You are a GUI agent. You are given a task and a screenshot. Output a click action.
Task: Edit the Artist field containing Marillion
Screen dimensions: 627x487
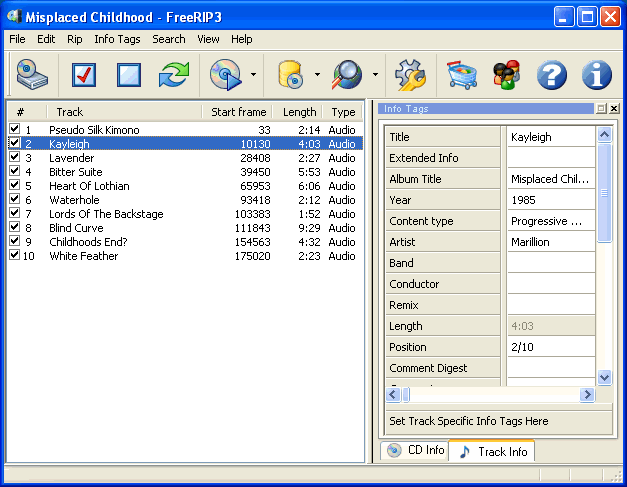550,242
